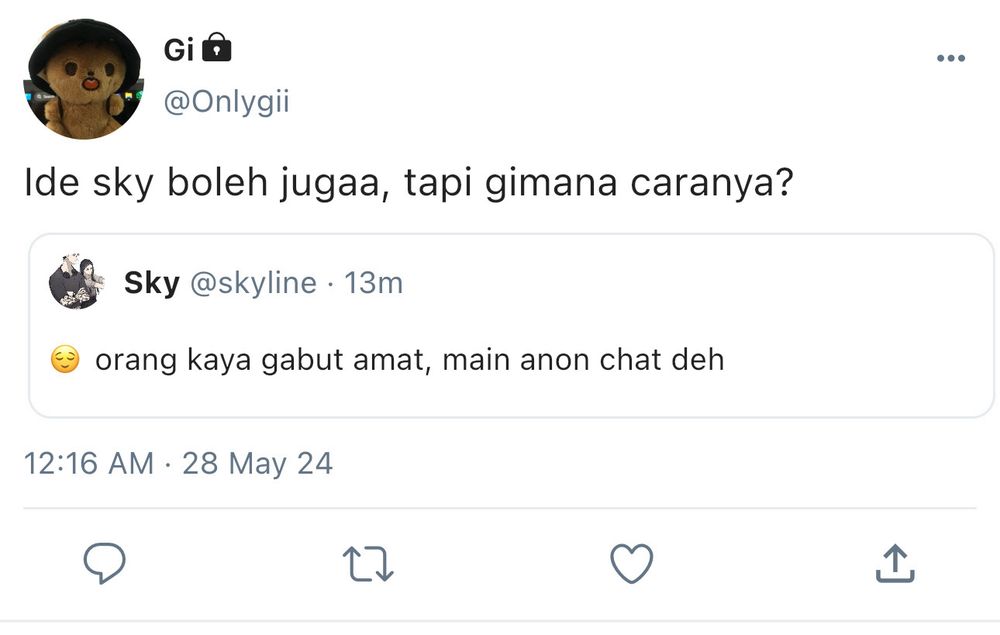The width and height of the screenshot is (1000, 635).
Task: Click the words 'tapi gimana caranya?'
Action: click(x=598, y=187)
